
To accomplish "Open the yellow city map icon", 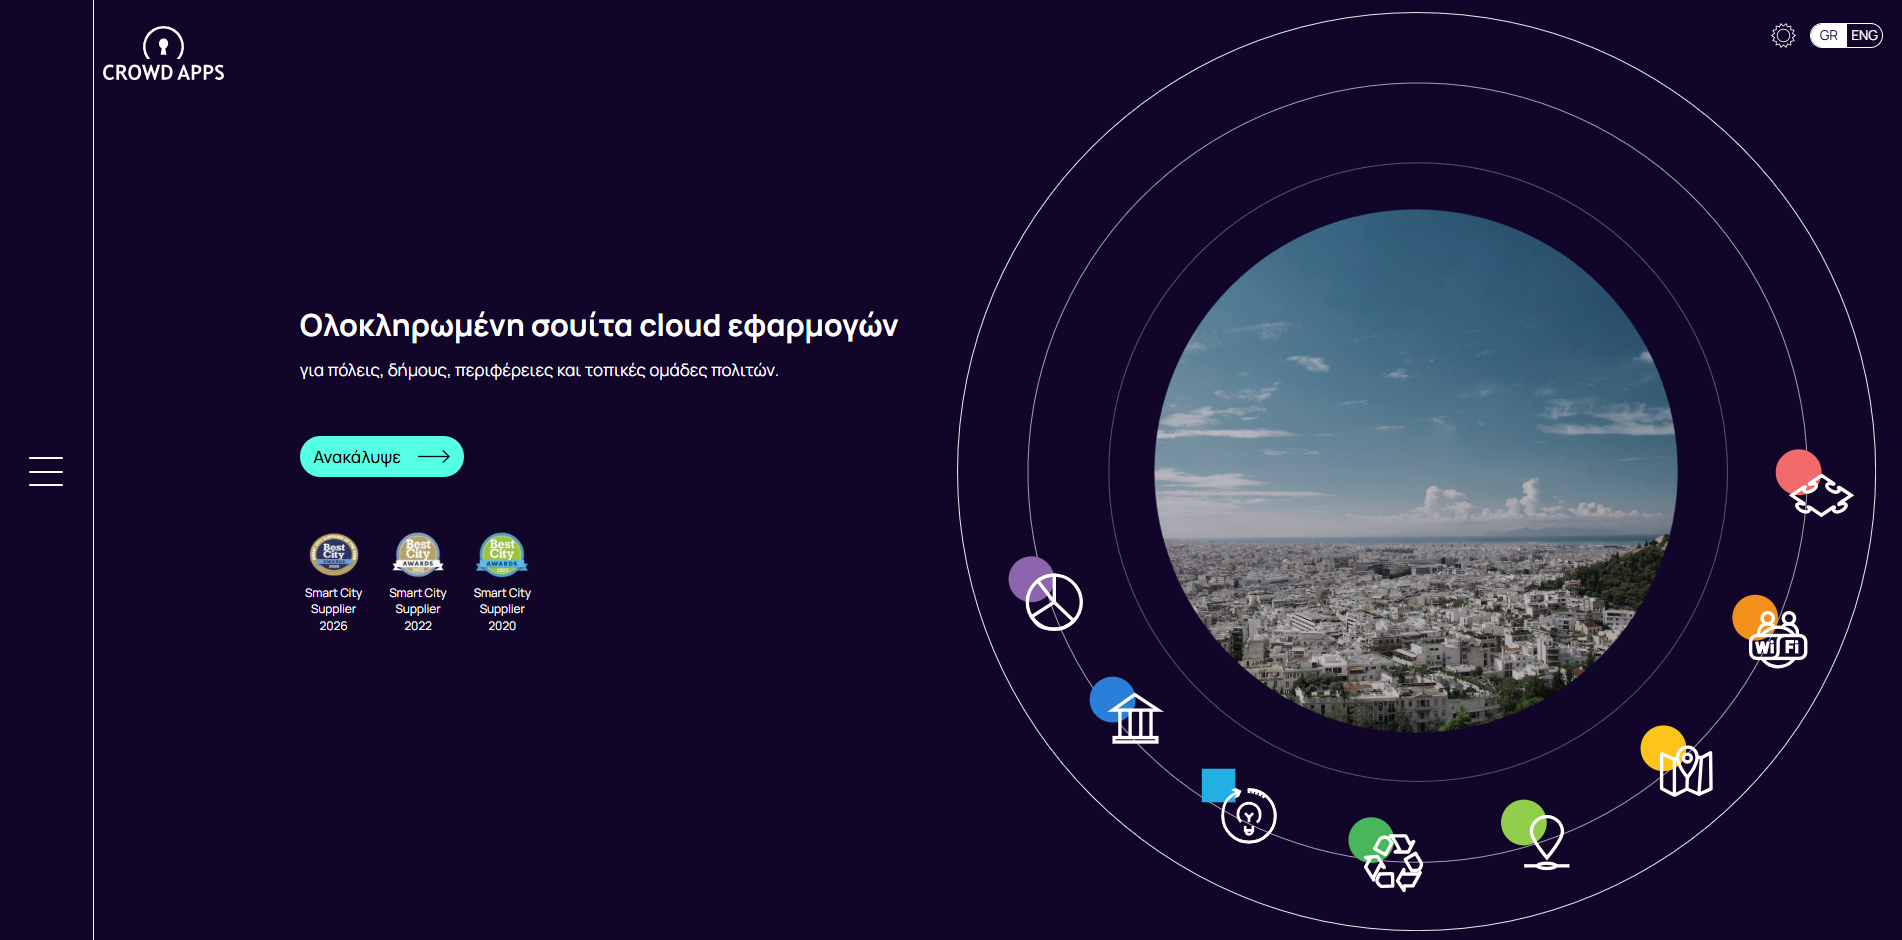I will pos(1684,771).
